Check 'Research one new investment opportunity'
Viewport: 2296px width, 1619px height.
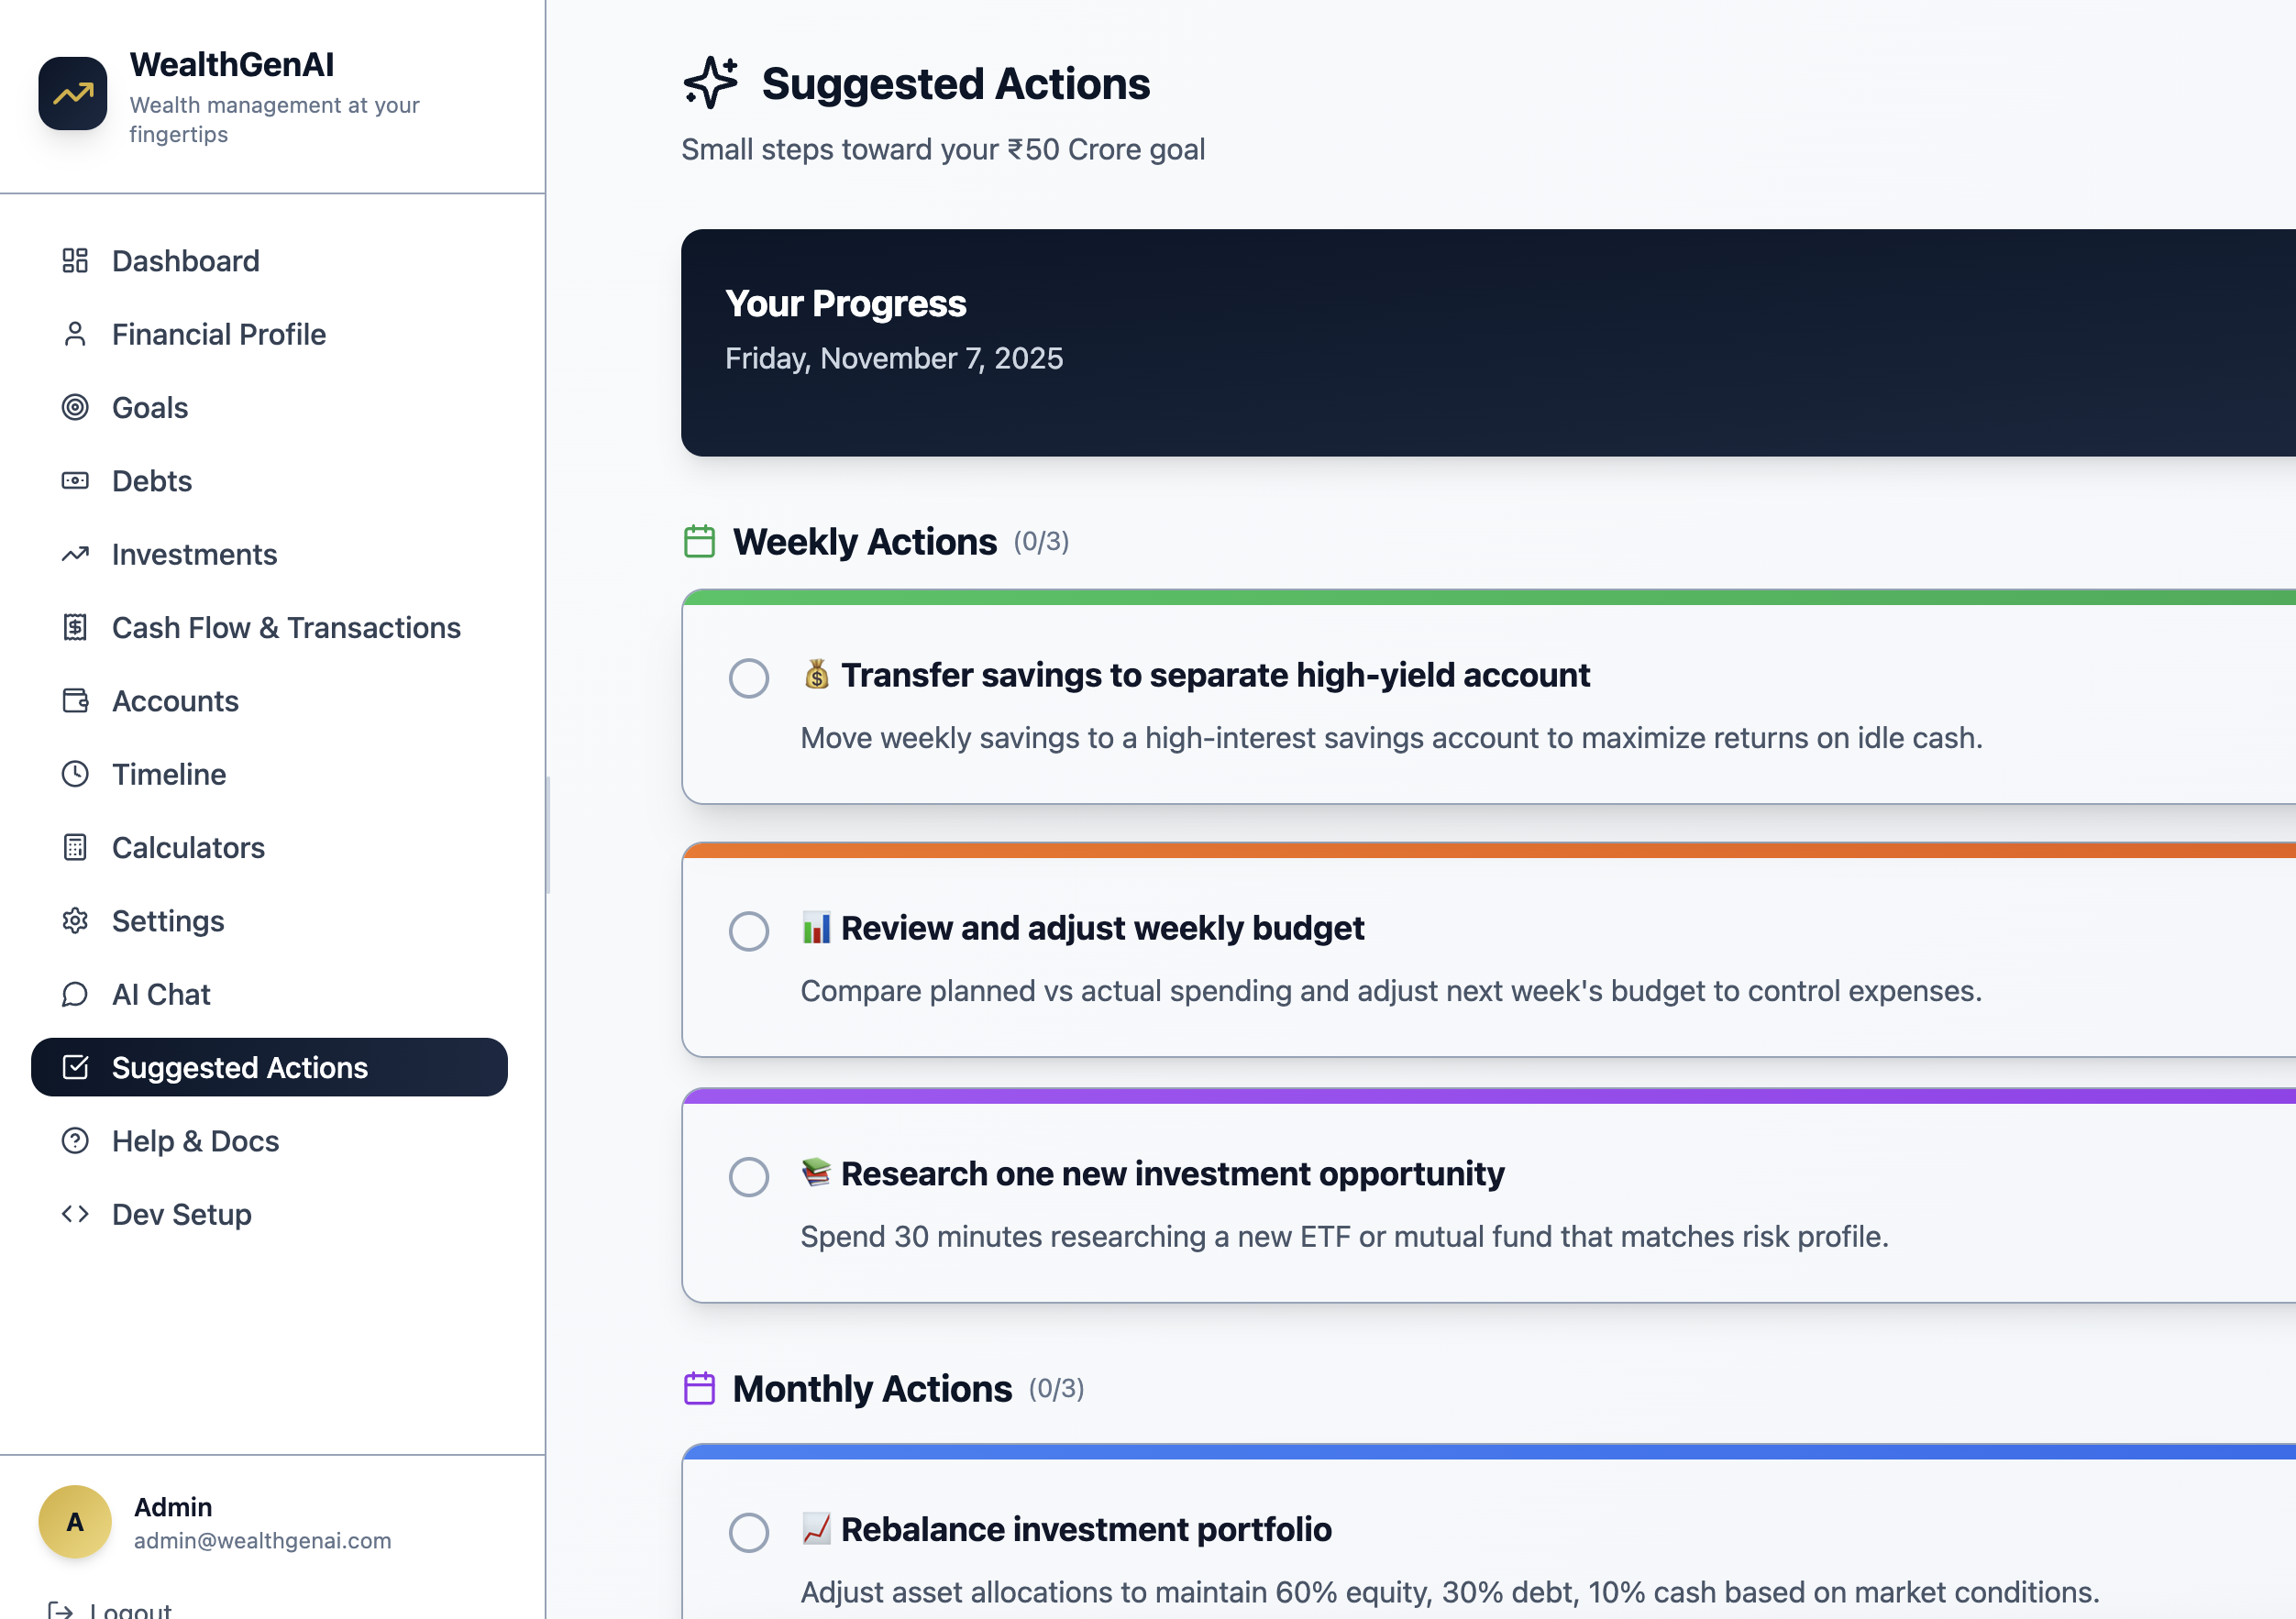click(x=748, y=1177)
